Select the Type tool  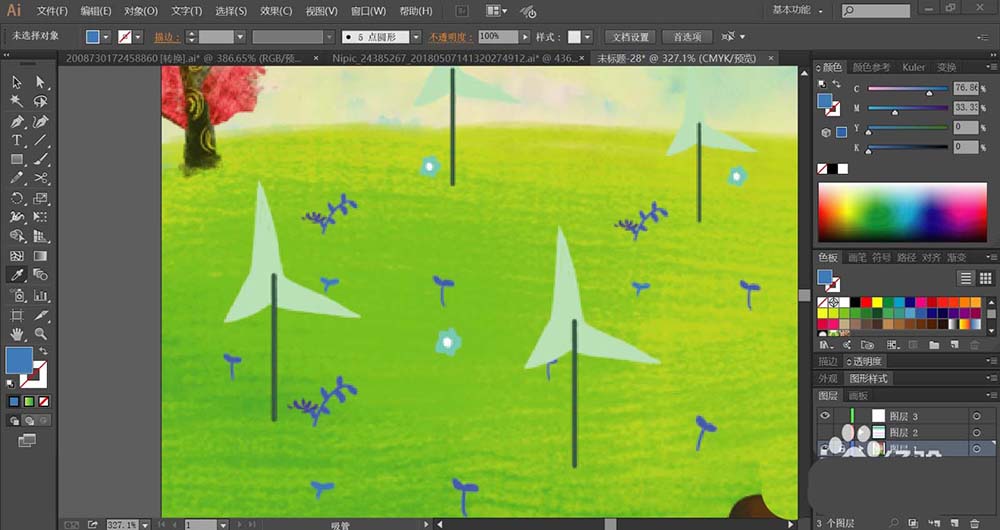click(x=17, y=140)
